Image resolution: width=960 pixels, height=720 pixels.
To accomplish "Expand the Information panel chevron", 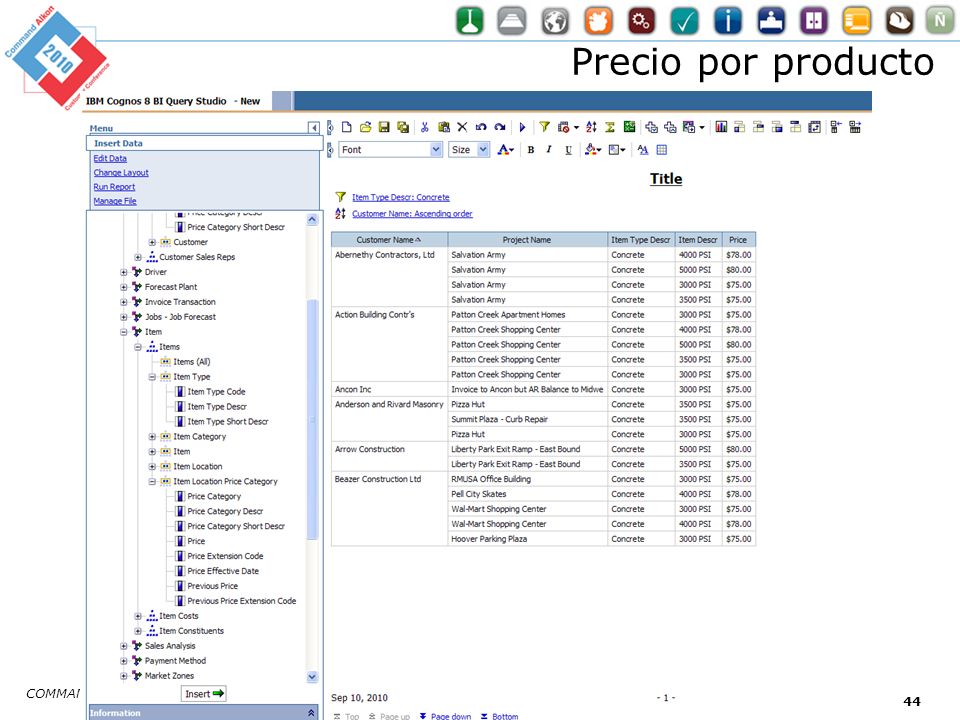I will [311, 713].
